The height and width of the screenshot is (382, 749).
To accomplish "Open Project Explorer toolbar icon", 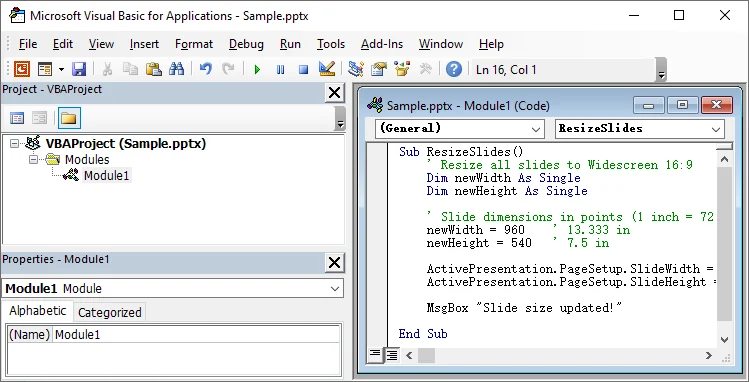I will 355,69.
